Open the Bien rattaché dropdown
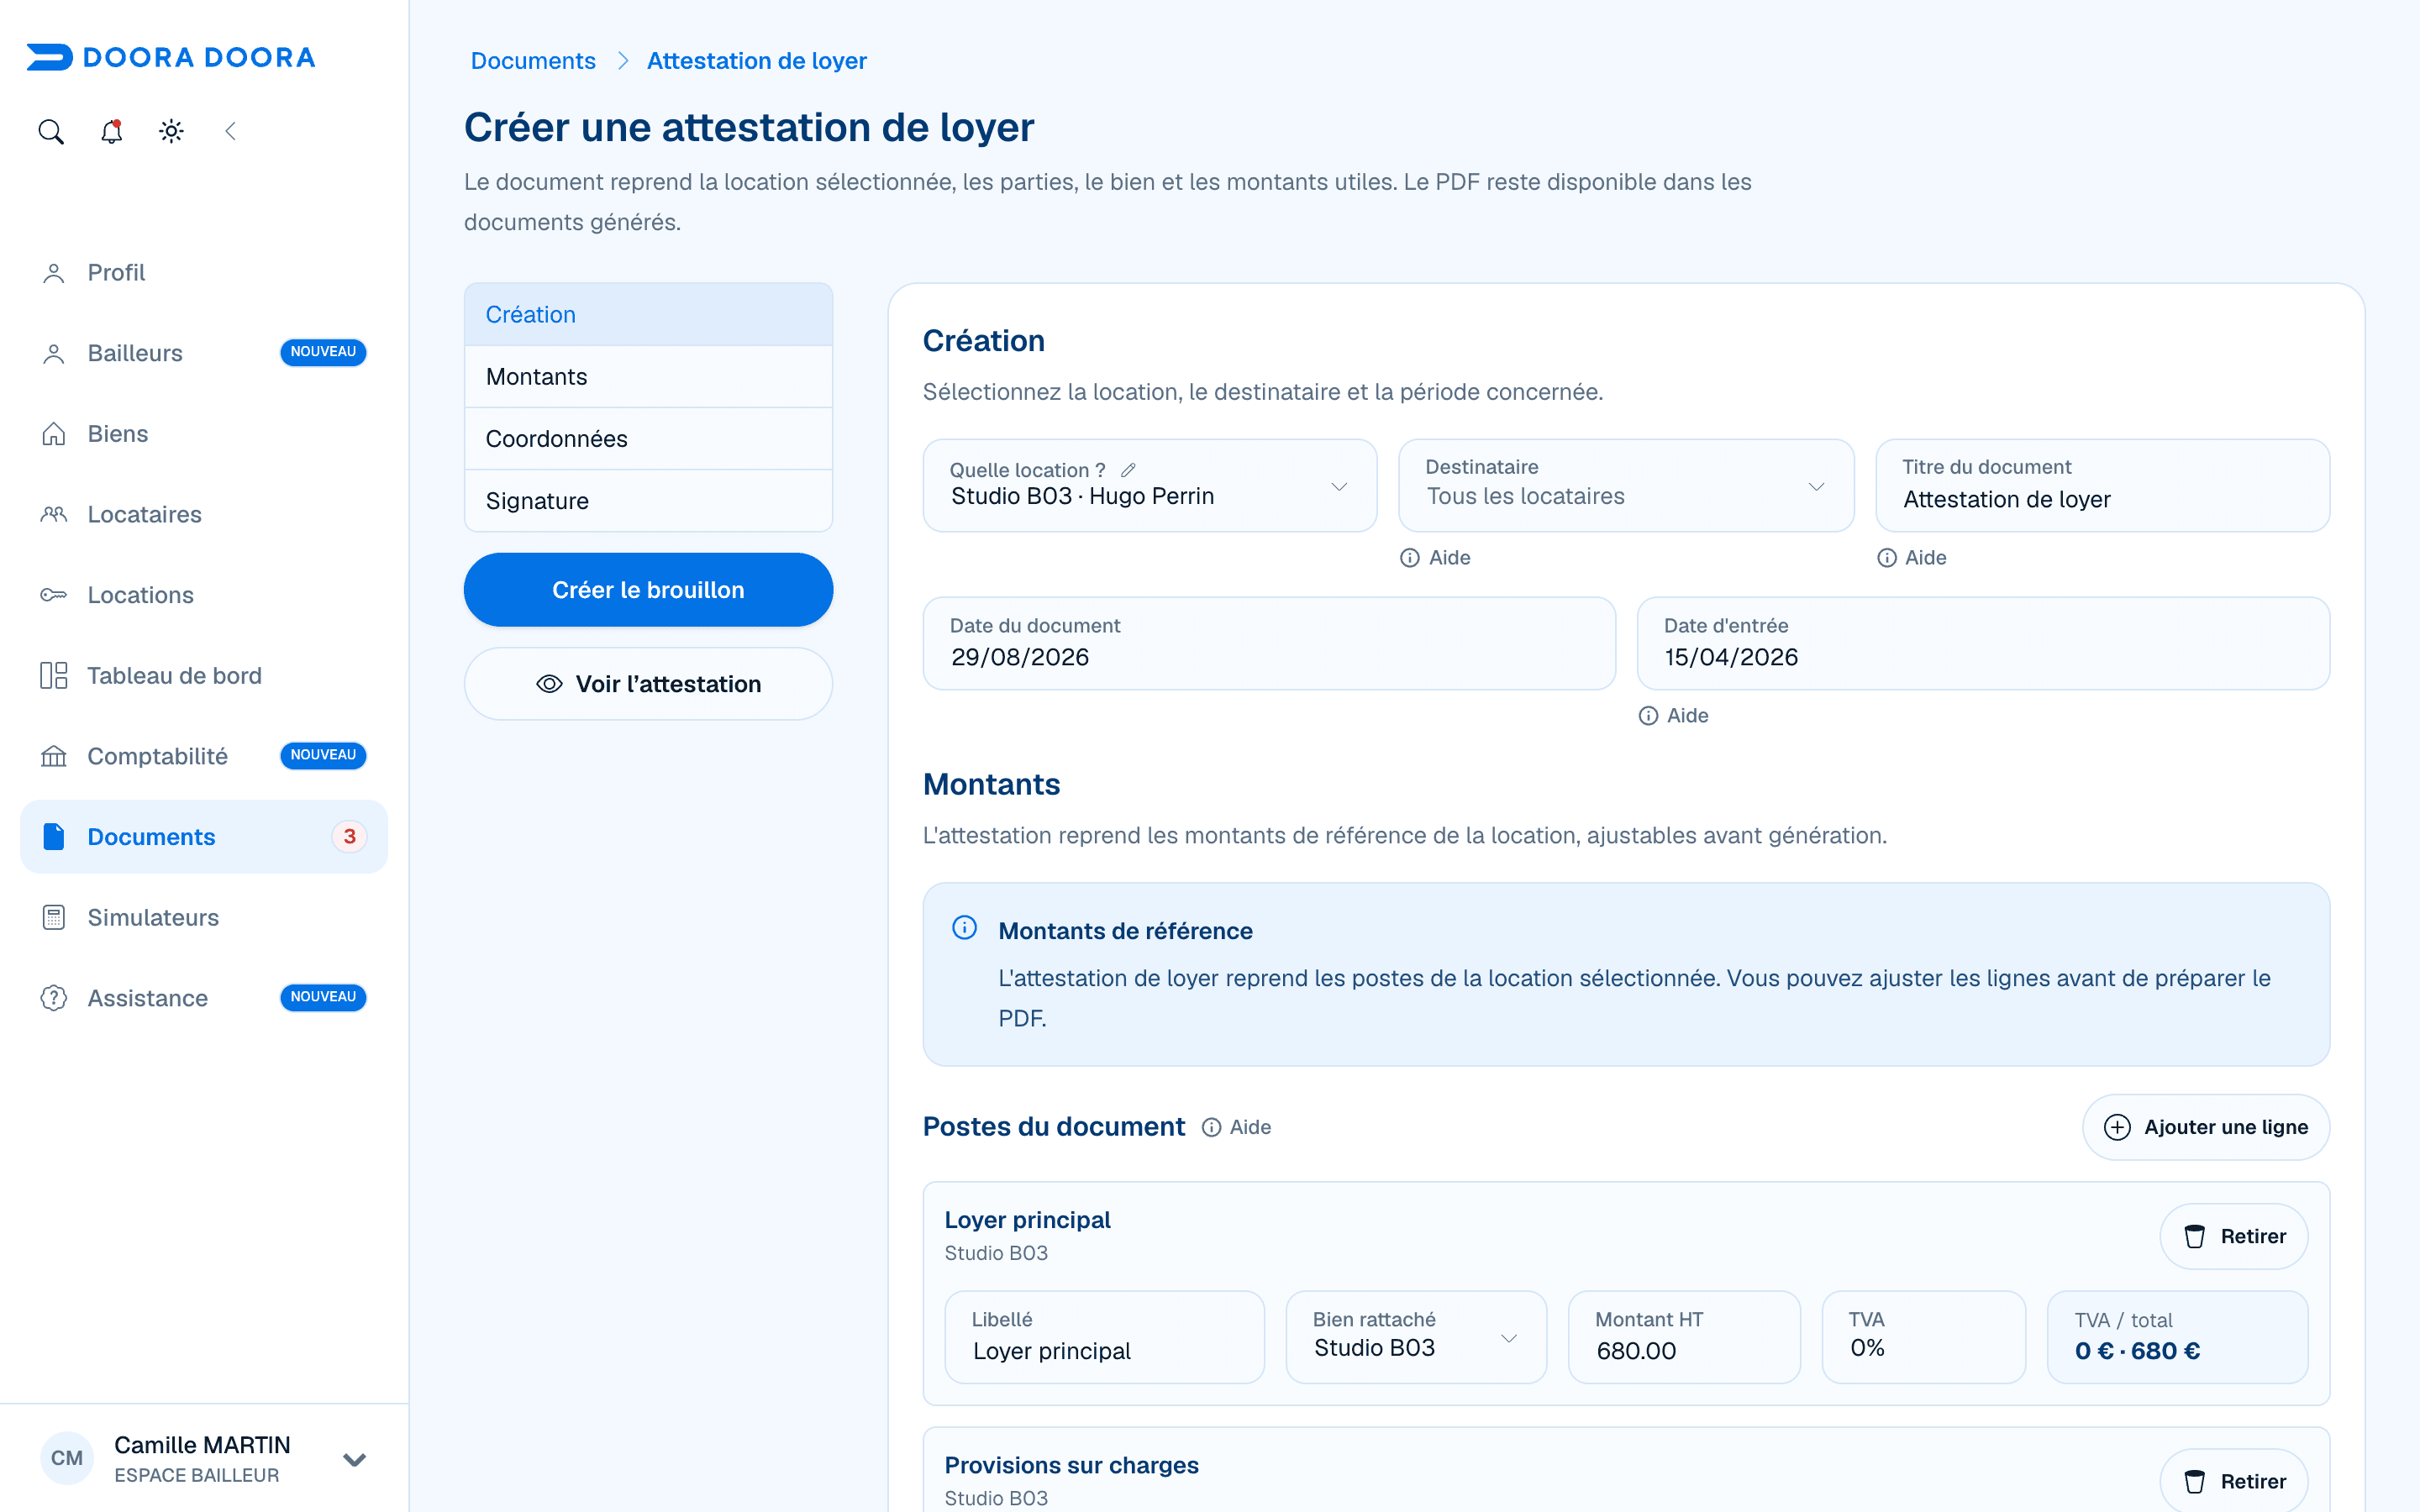Screen dimensions: 2420x1512 click(x=1416, y=1338)
